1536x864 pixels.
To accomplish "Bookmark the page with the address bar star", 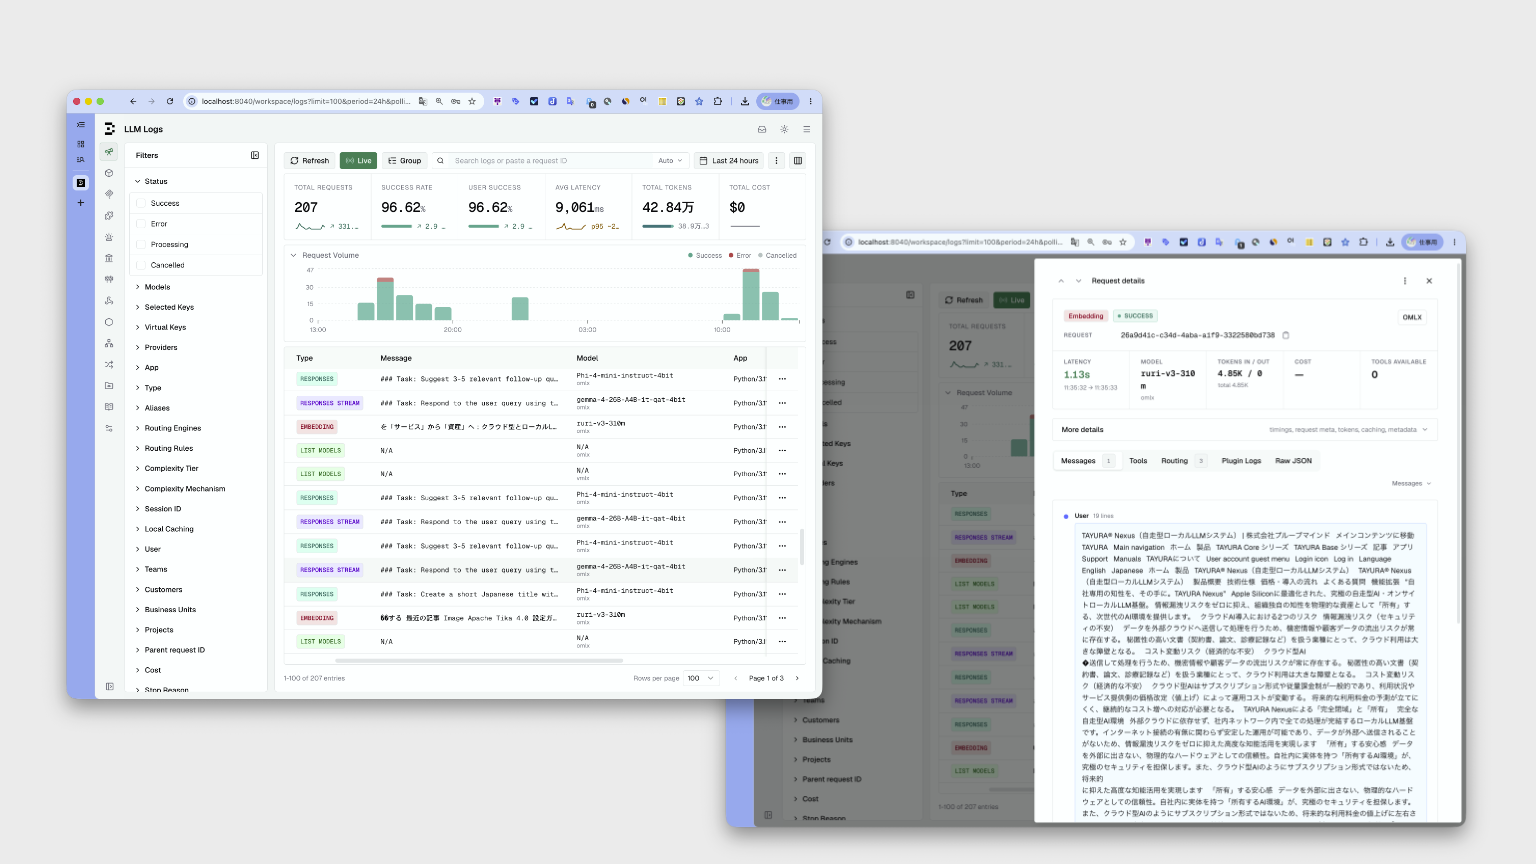I will [472, 101].
